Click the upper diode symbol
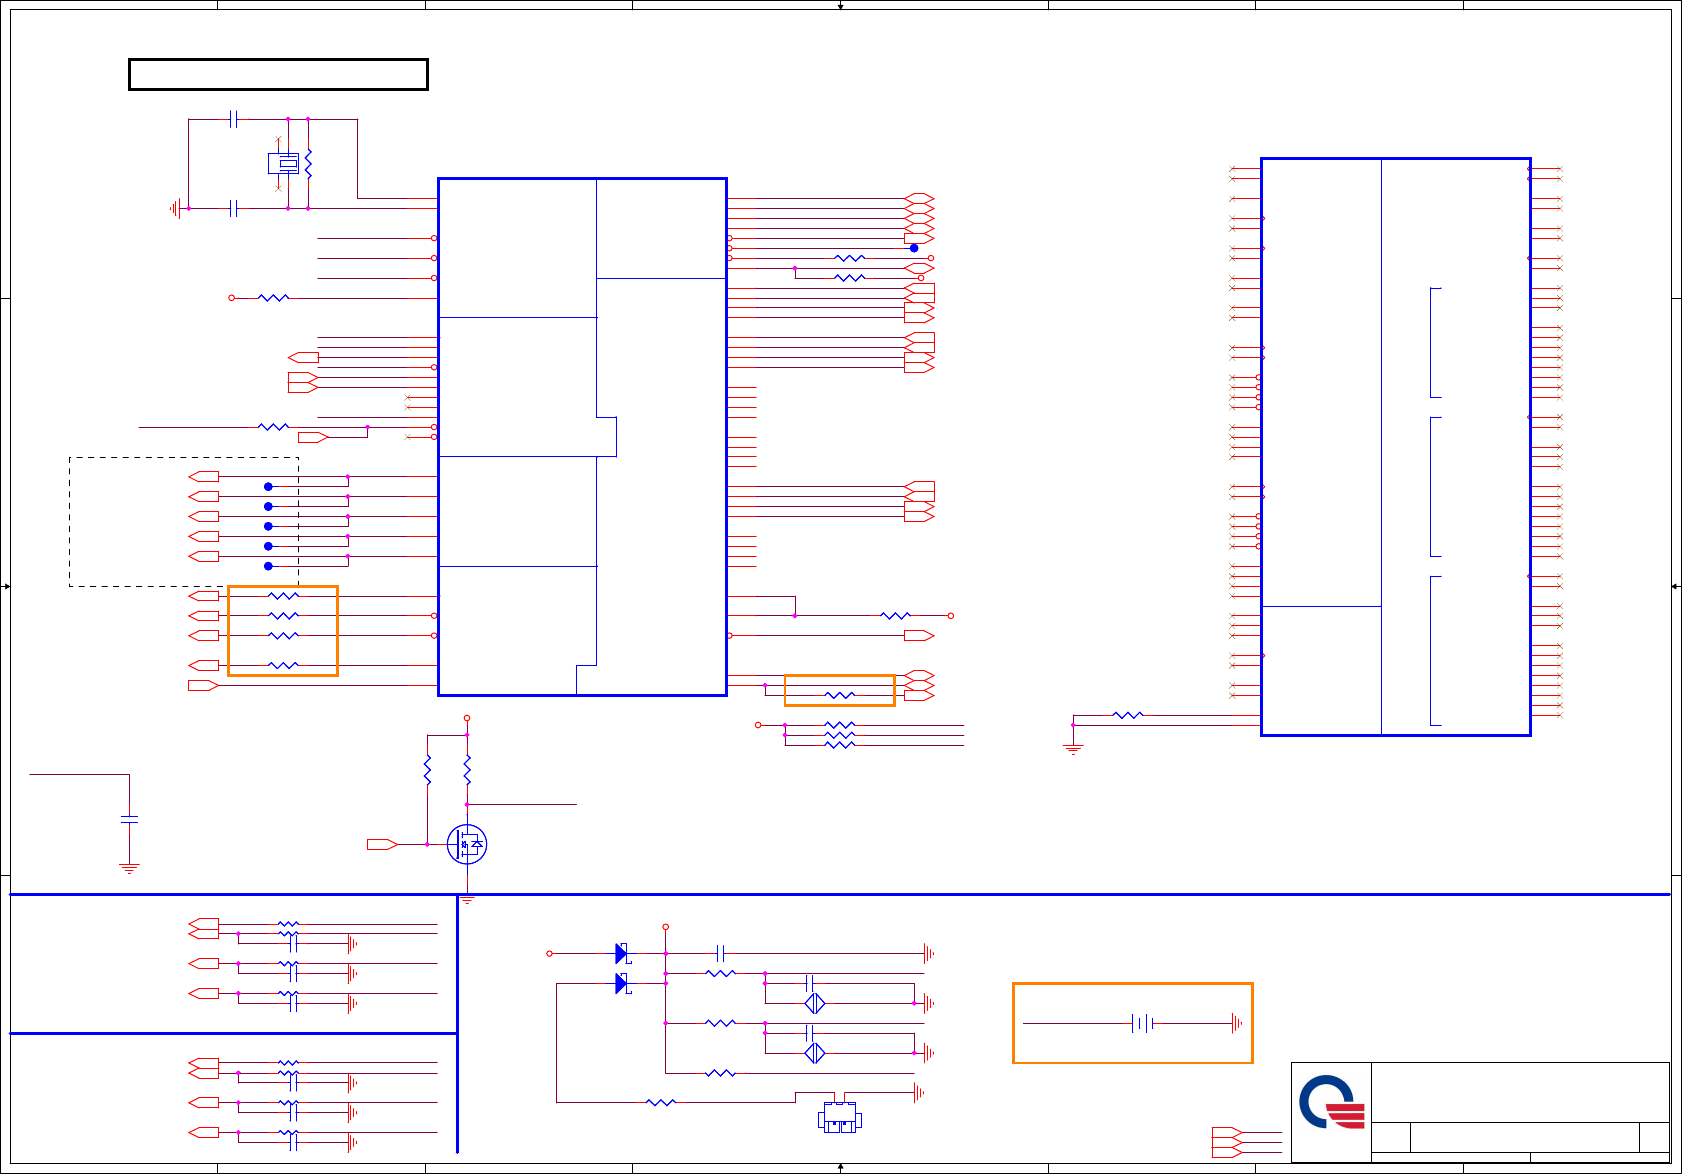 [x=622, y=953]
